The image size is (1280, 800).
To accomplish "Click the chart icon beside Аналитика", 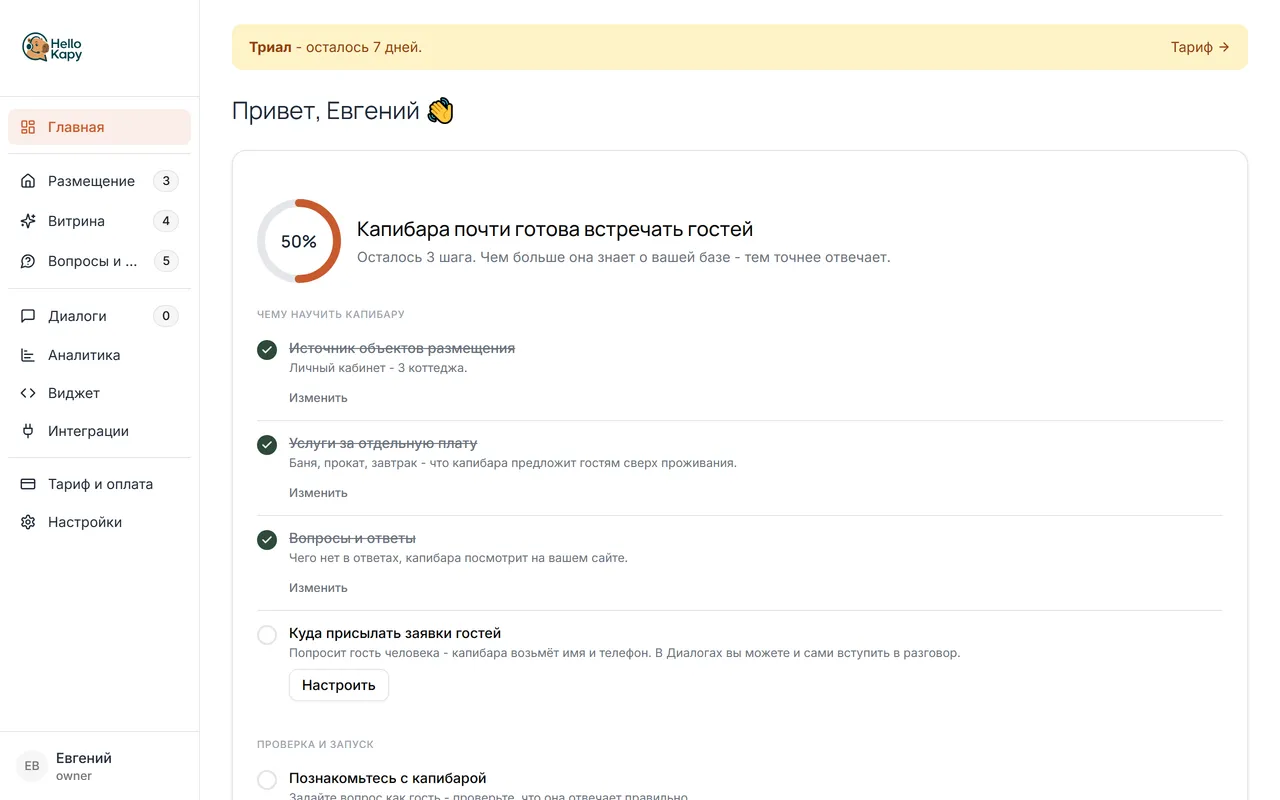I will [28, 355].
